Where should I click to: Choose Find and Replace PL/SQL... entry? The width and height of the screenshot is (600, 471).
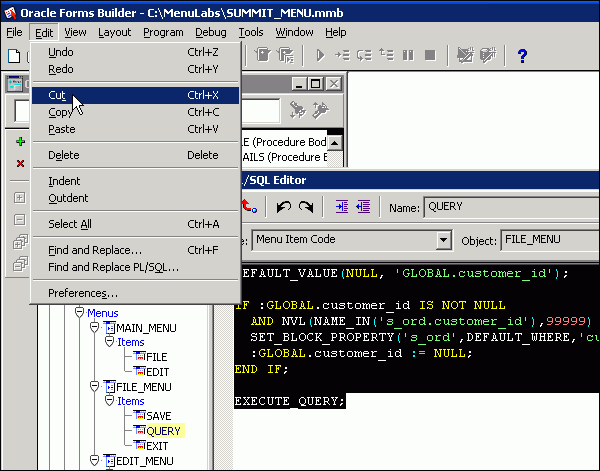click(x=135, y=267)
